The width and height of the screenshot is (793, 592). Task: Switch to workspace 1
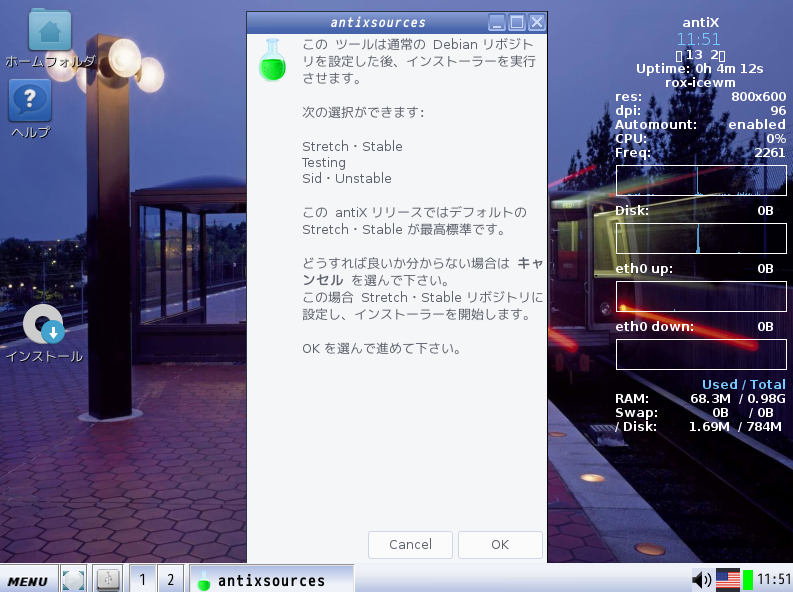coord(143,579)
